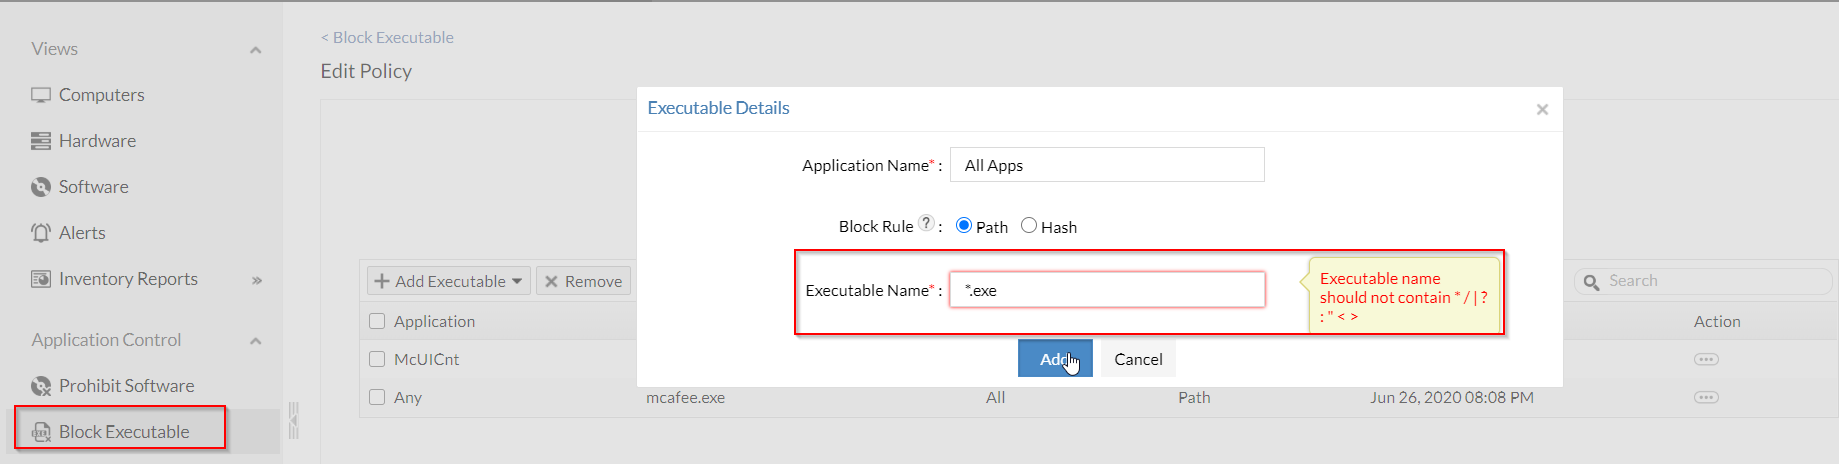The height and width of the screenshot is (464, 1839).
Task: Click the Prohibit Software icon
Action: point(41,386)
